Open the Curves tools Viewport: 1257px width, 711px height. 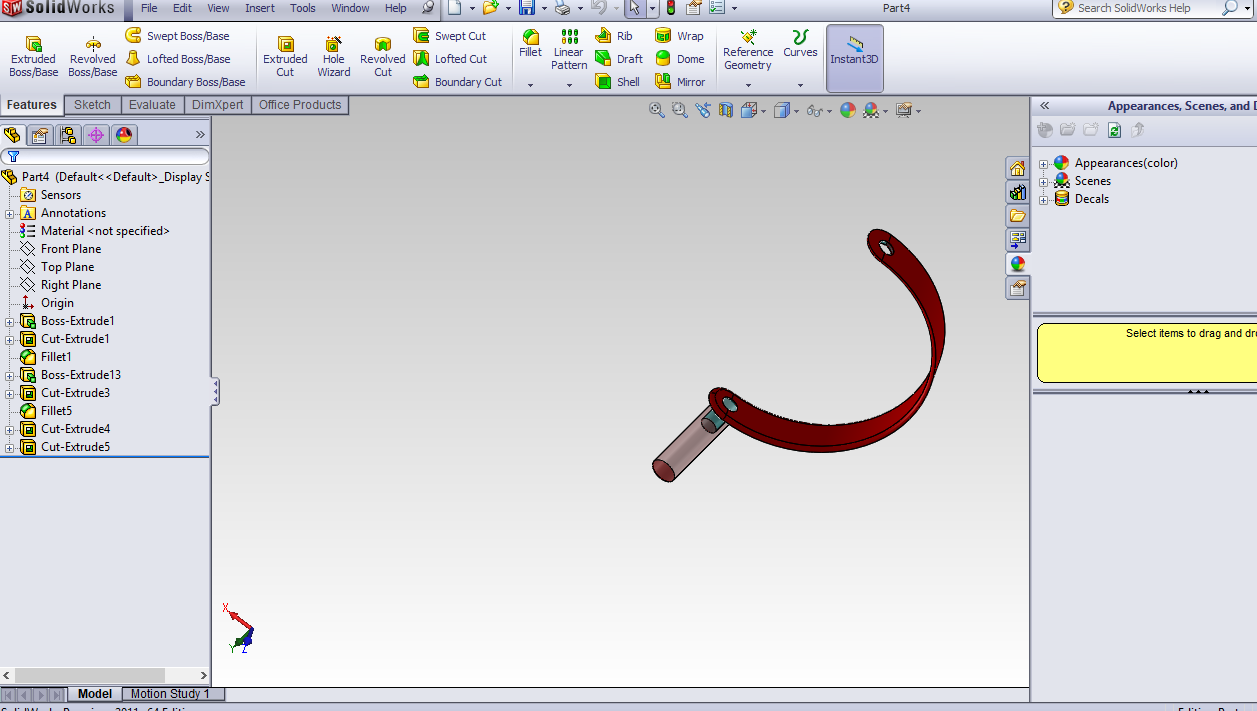[800, 44]
